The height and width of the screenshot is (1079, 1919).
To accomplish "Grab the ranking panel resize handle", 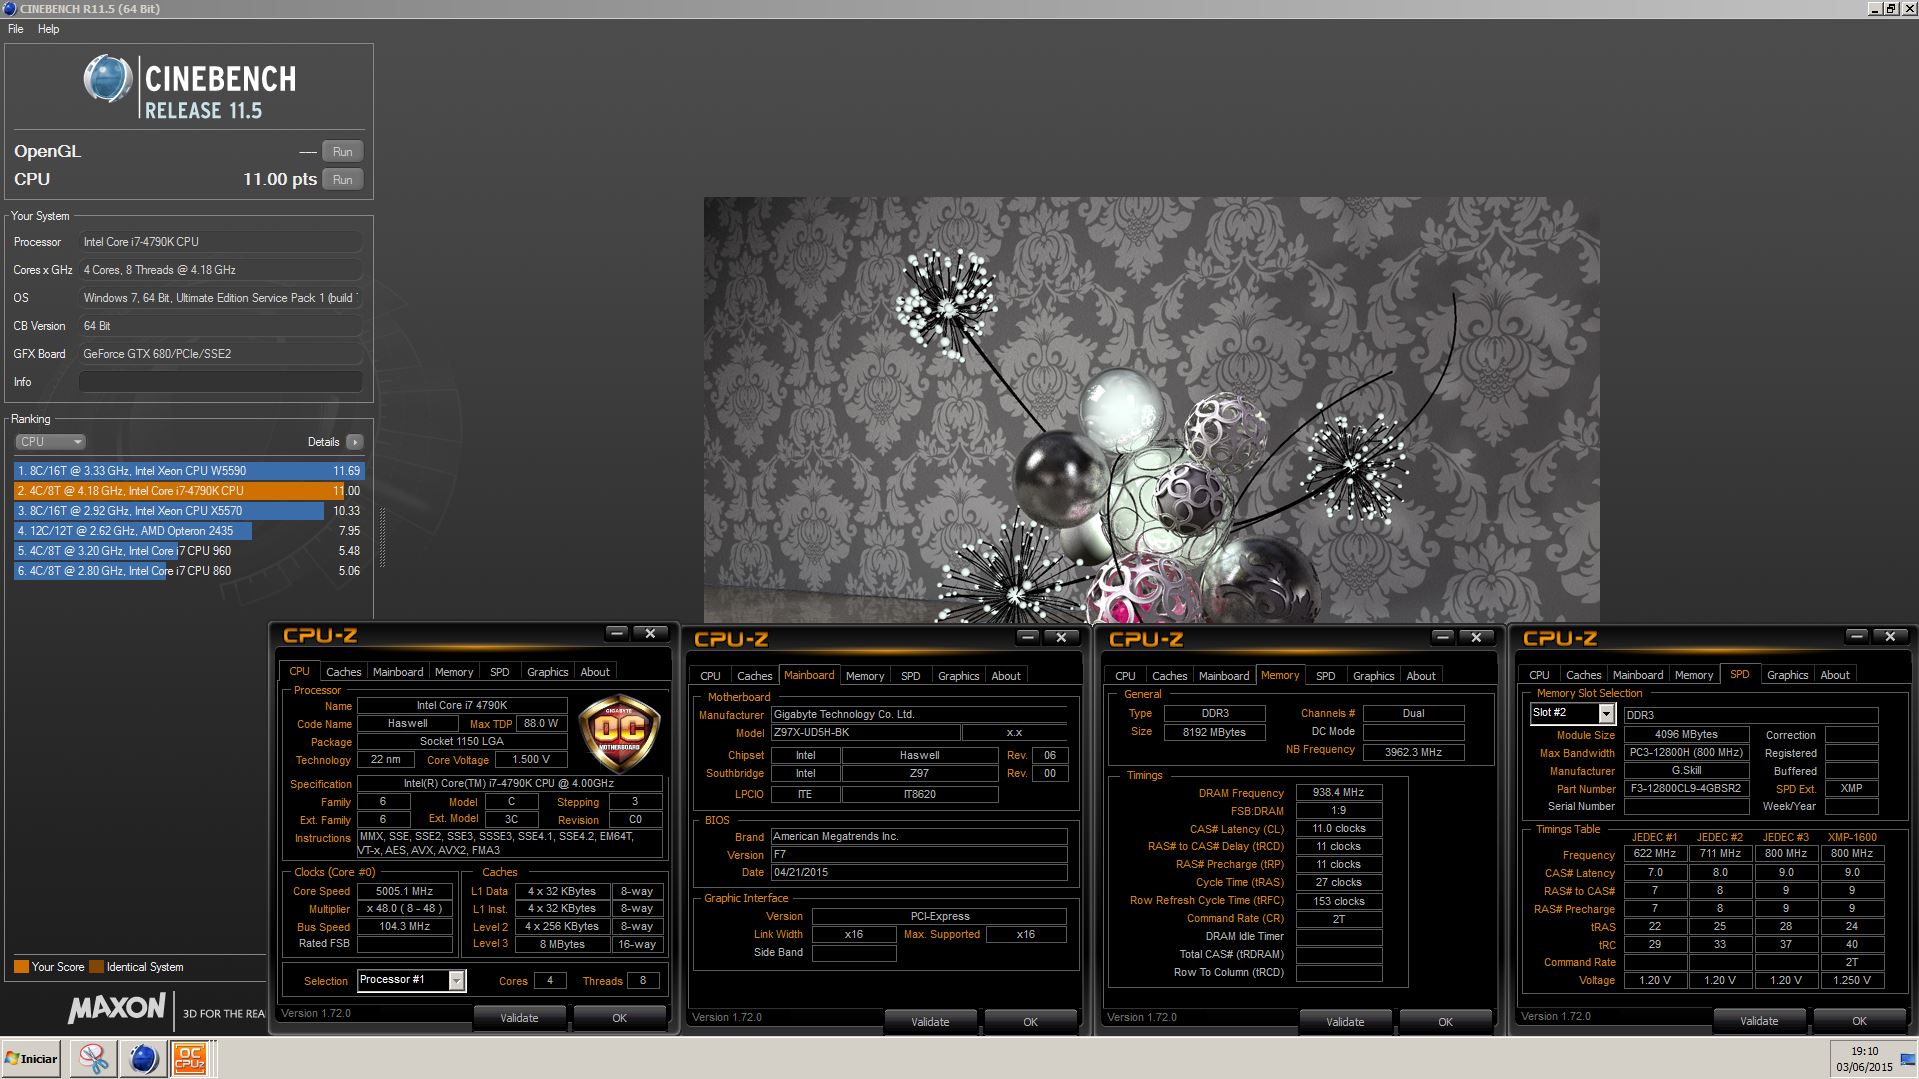I will click(382, 537).
